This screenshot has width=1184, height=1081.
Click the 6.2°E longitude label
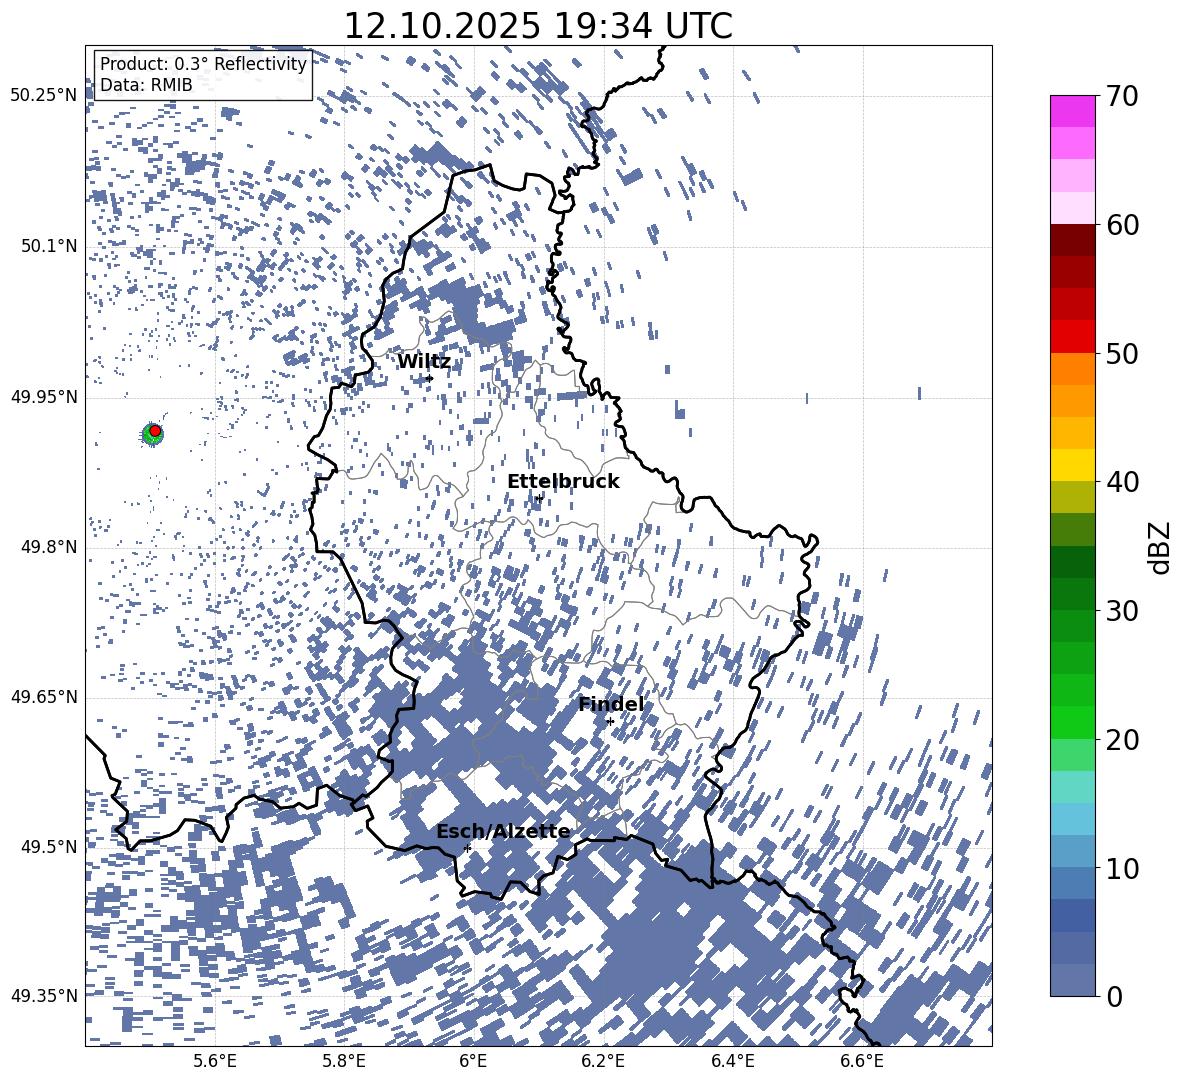coord(603,1061)
